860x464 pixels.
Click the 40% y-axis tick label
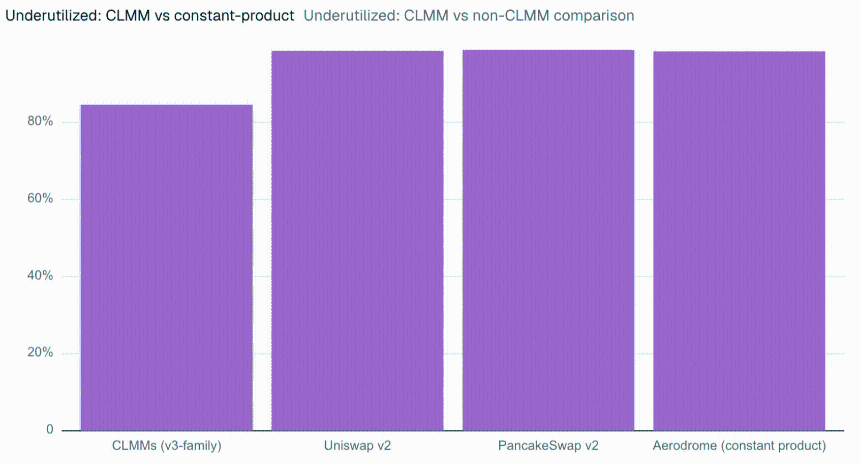[40, 276]
